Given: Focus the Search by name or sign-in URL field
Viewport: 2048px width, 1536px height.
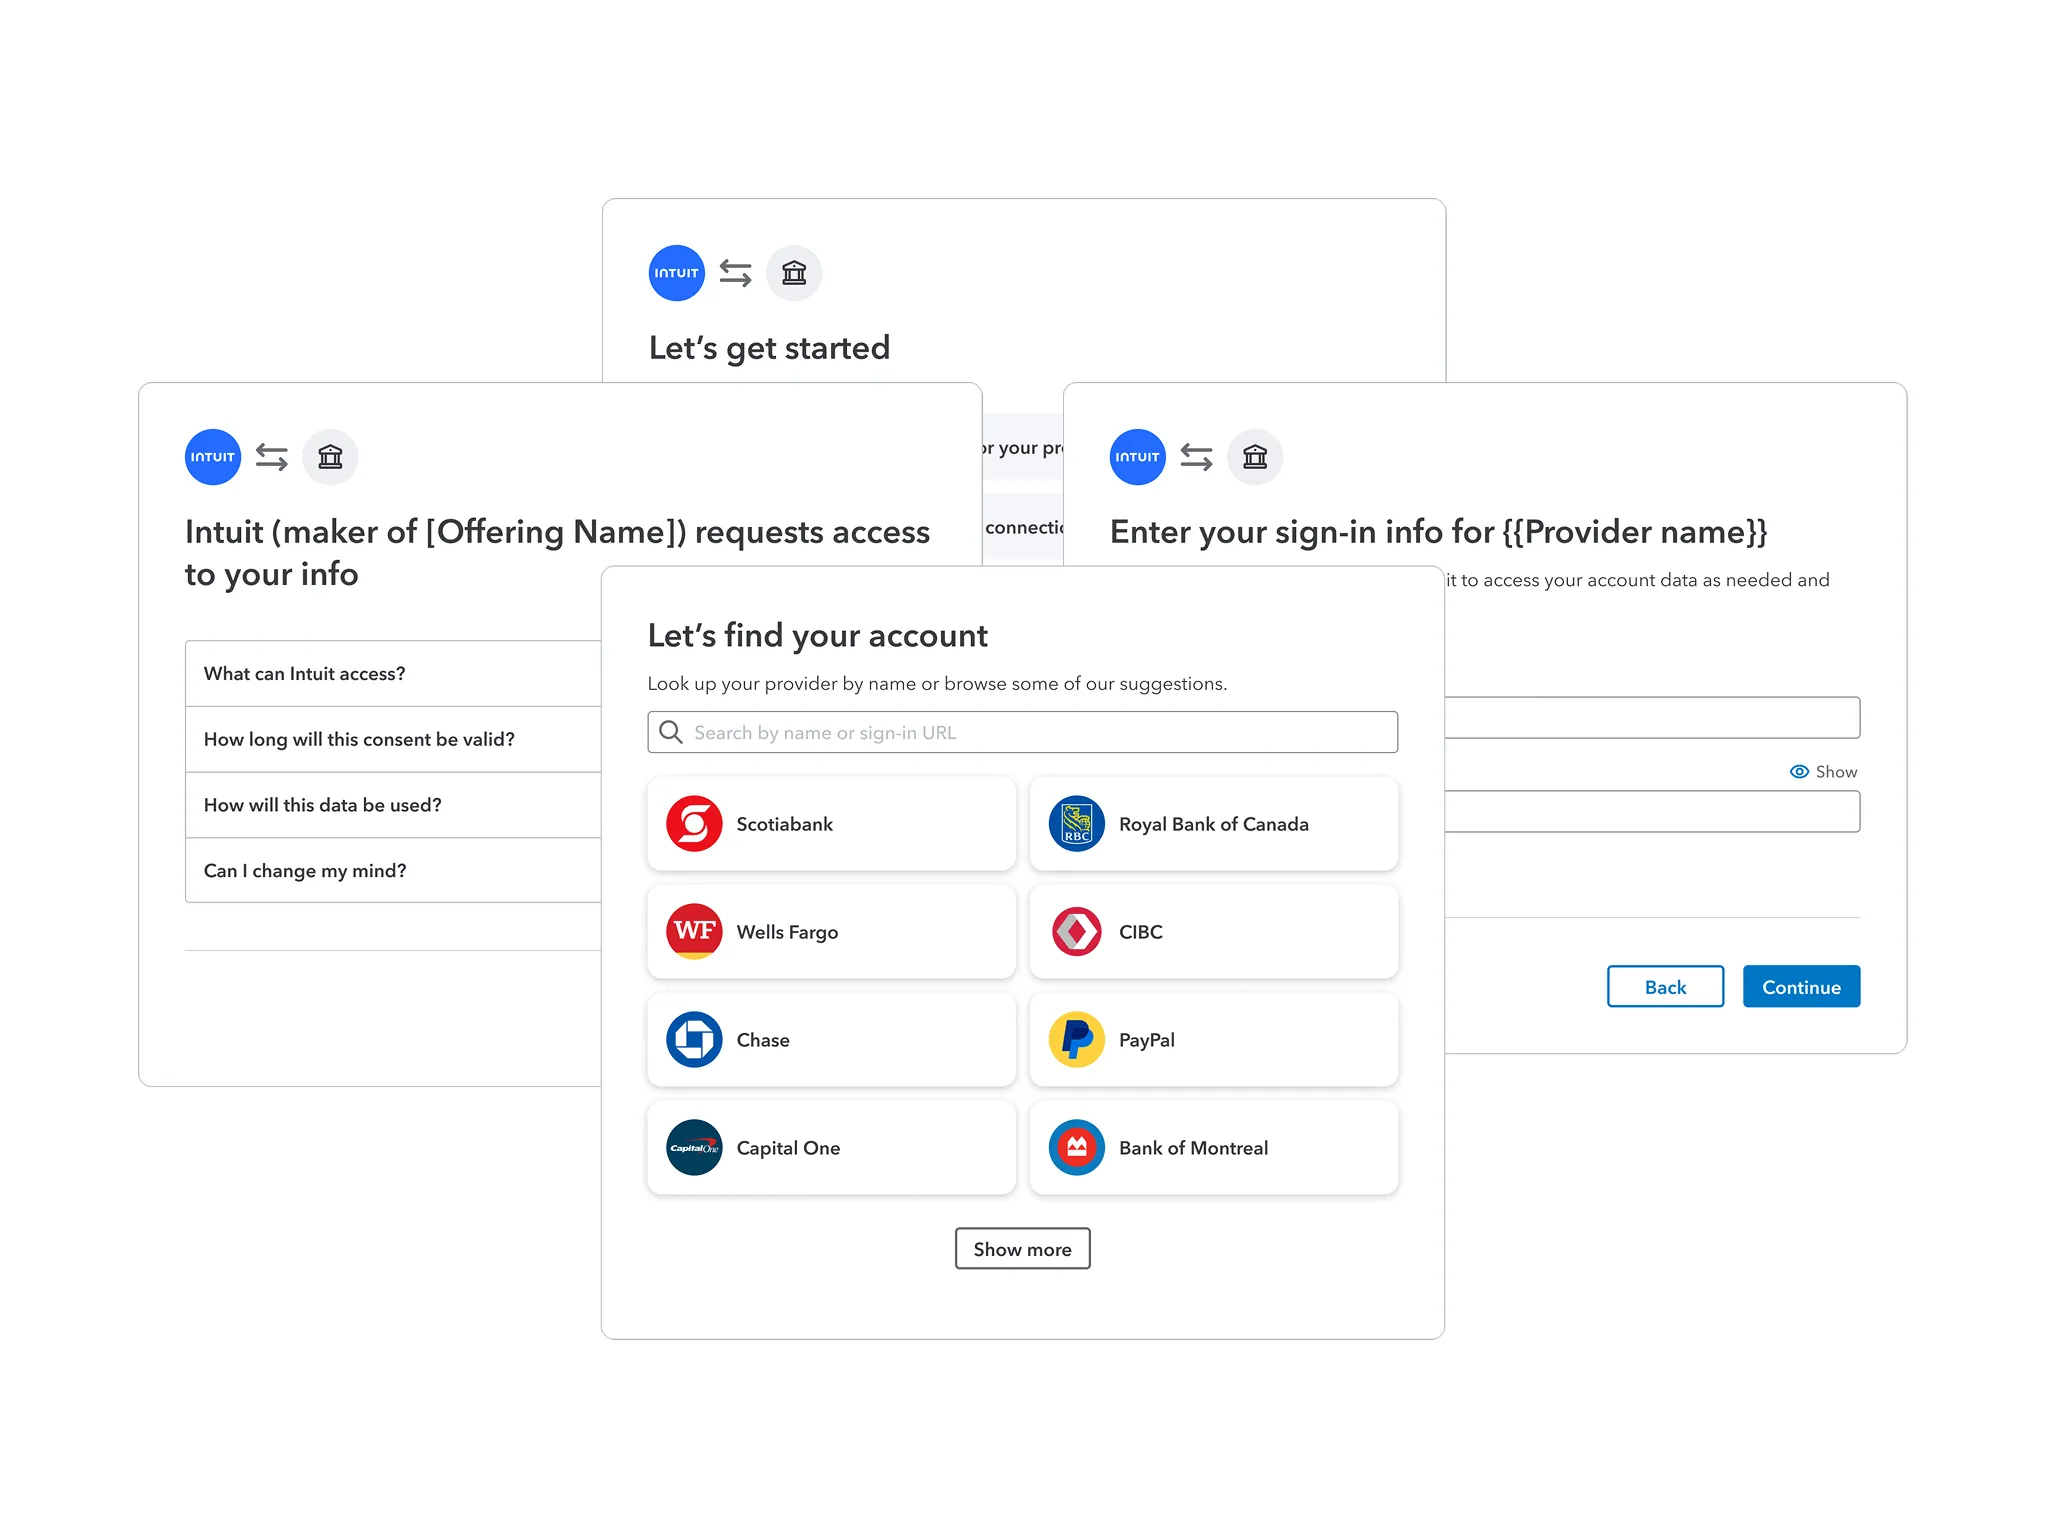Looking at the screenshot, I should [x=1022, y=732].
